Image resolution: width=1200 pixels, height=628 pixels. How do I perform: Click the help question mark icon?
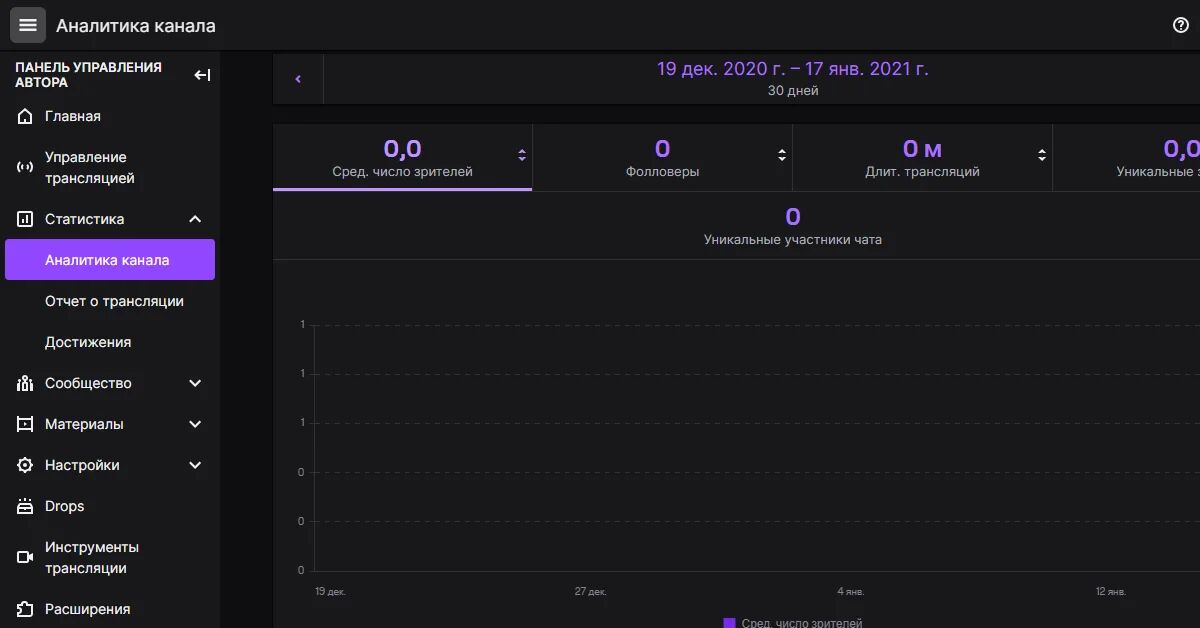(1180, 25)
